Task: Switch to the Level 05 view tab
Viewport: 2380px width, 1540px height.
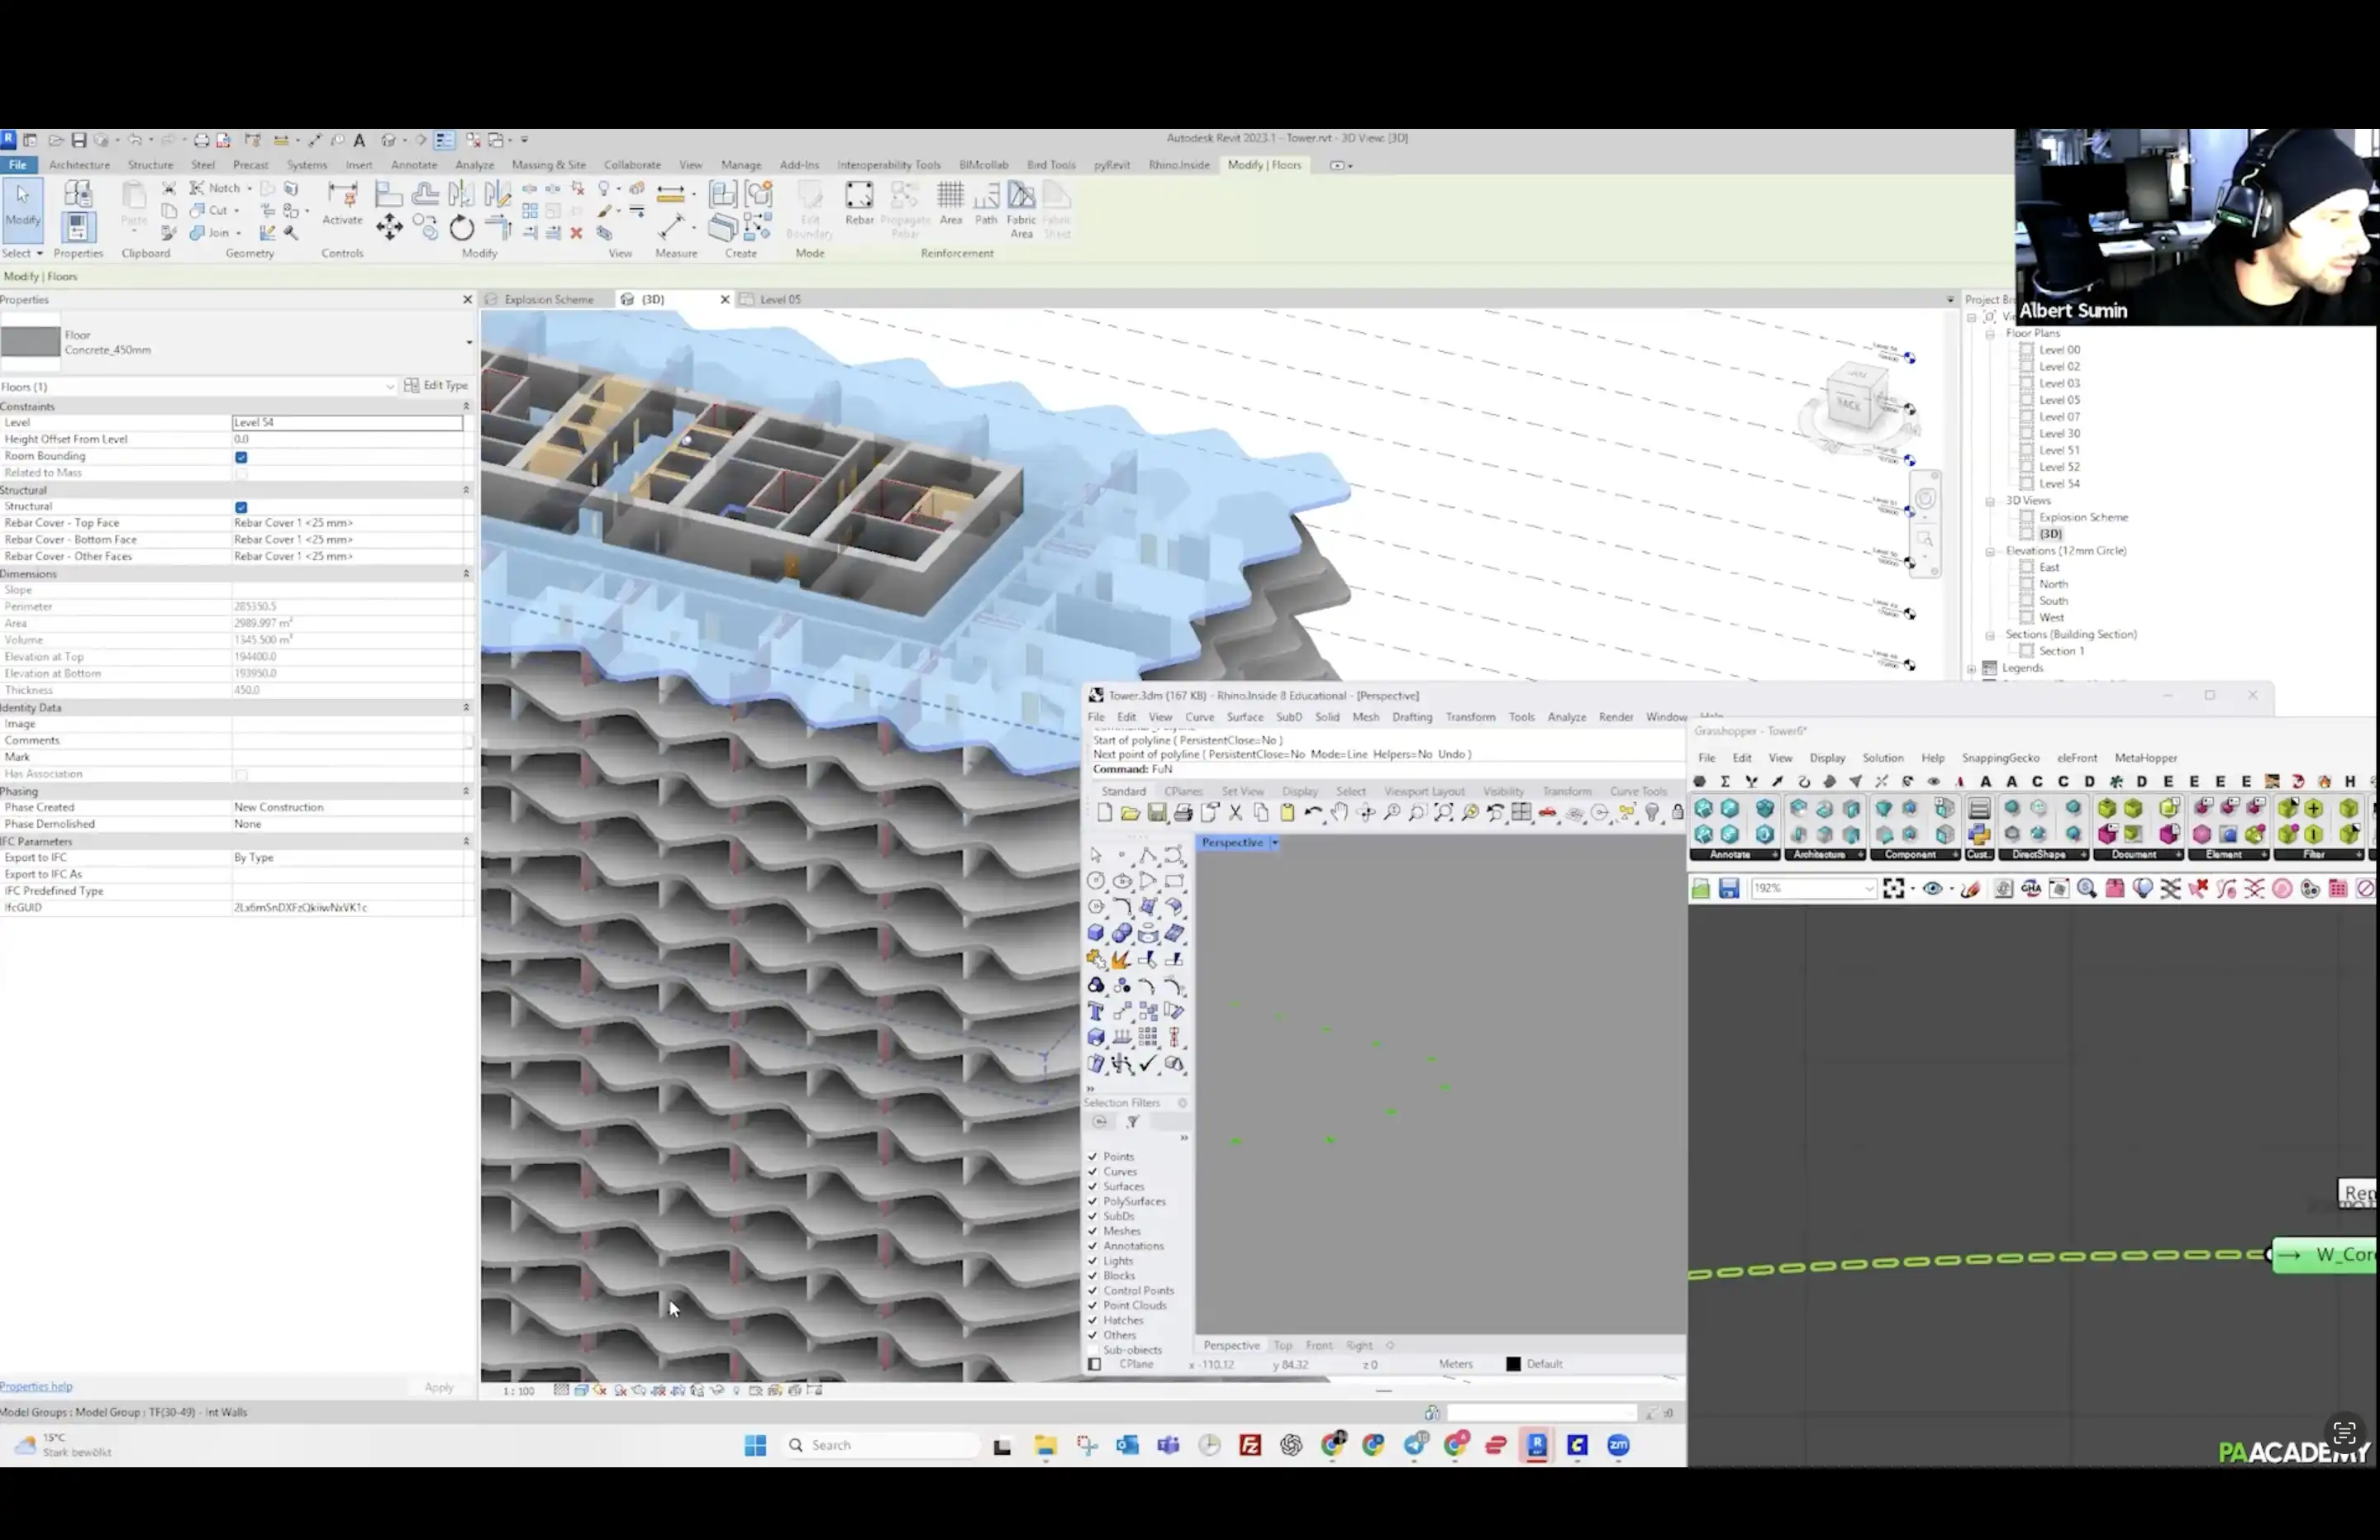Action: 780,300
